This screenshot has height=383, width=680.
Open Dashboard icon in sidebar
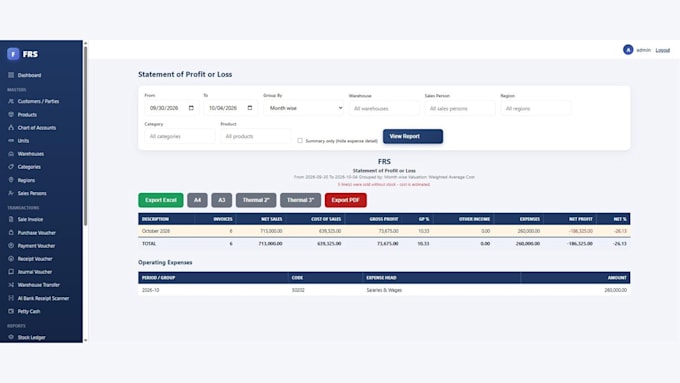click(11, 75)
